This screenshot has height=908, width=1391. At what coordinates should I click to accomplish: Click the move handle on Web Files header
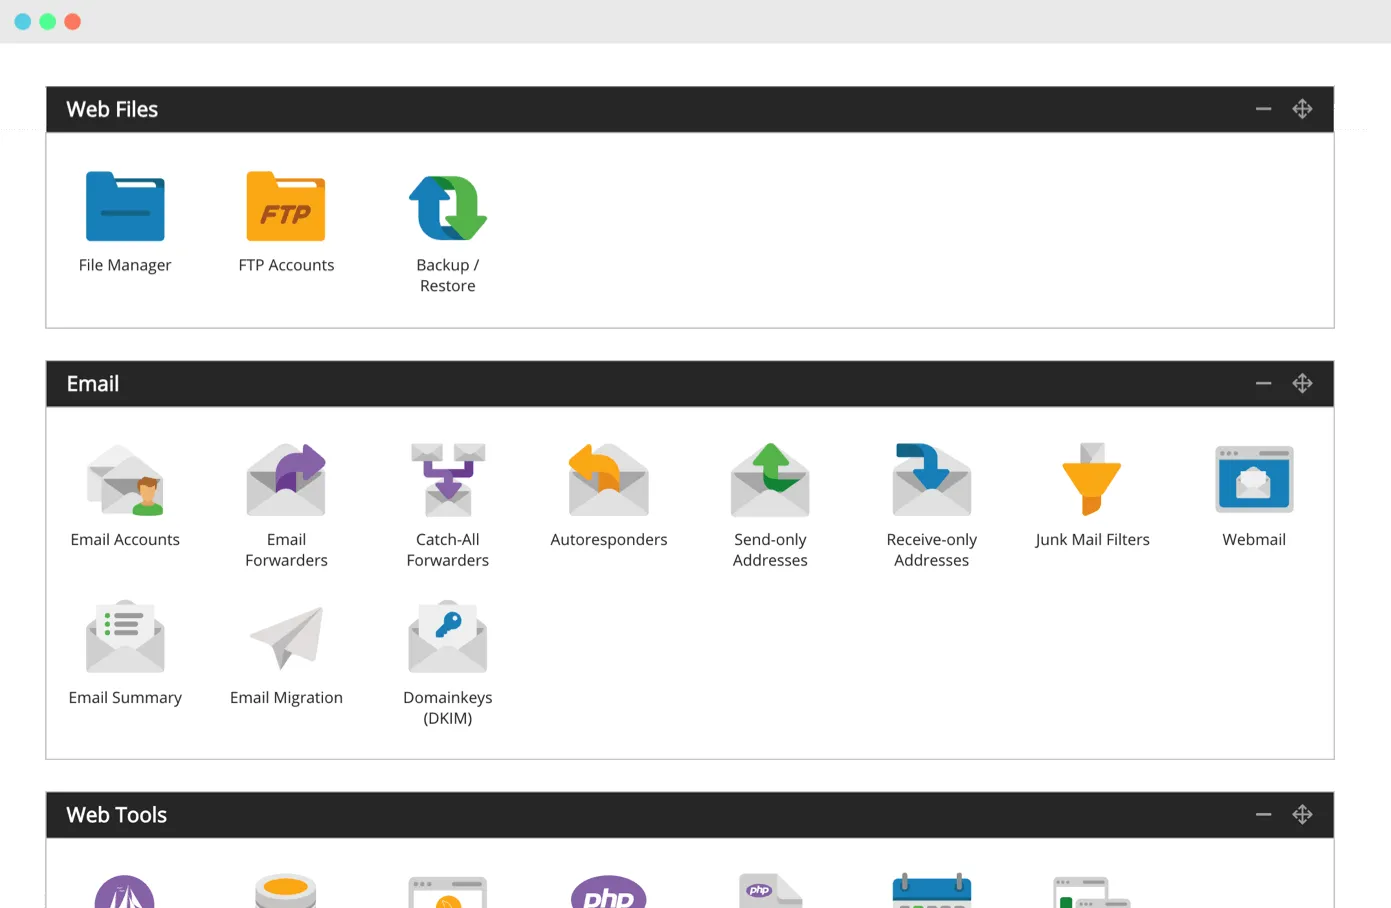(1302, 109)
